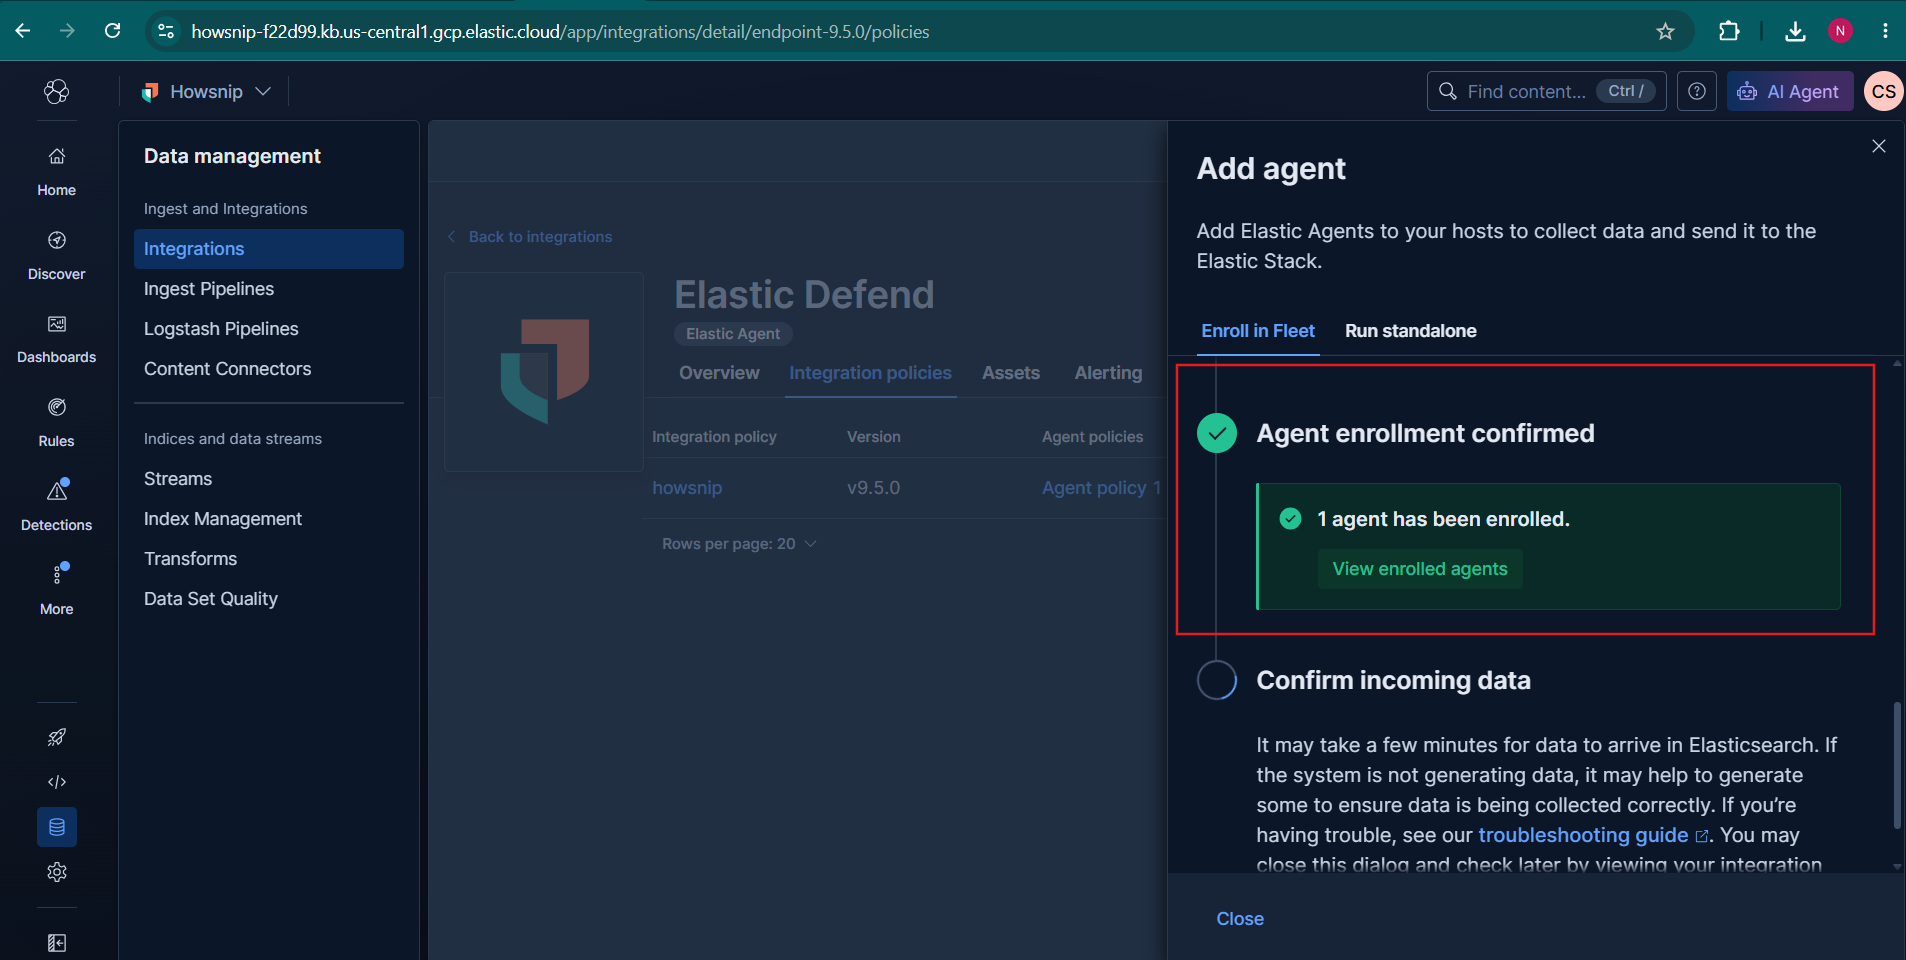The width and height of the screenshot is (1906, 960).
Task: Click Close at the flyout bottom
Action: [1240, 919]
